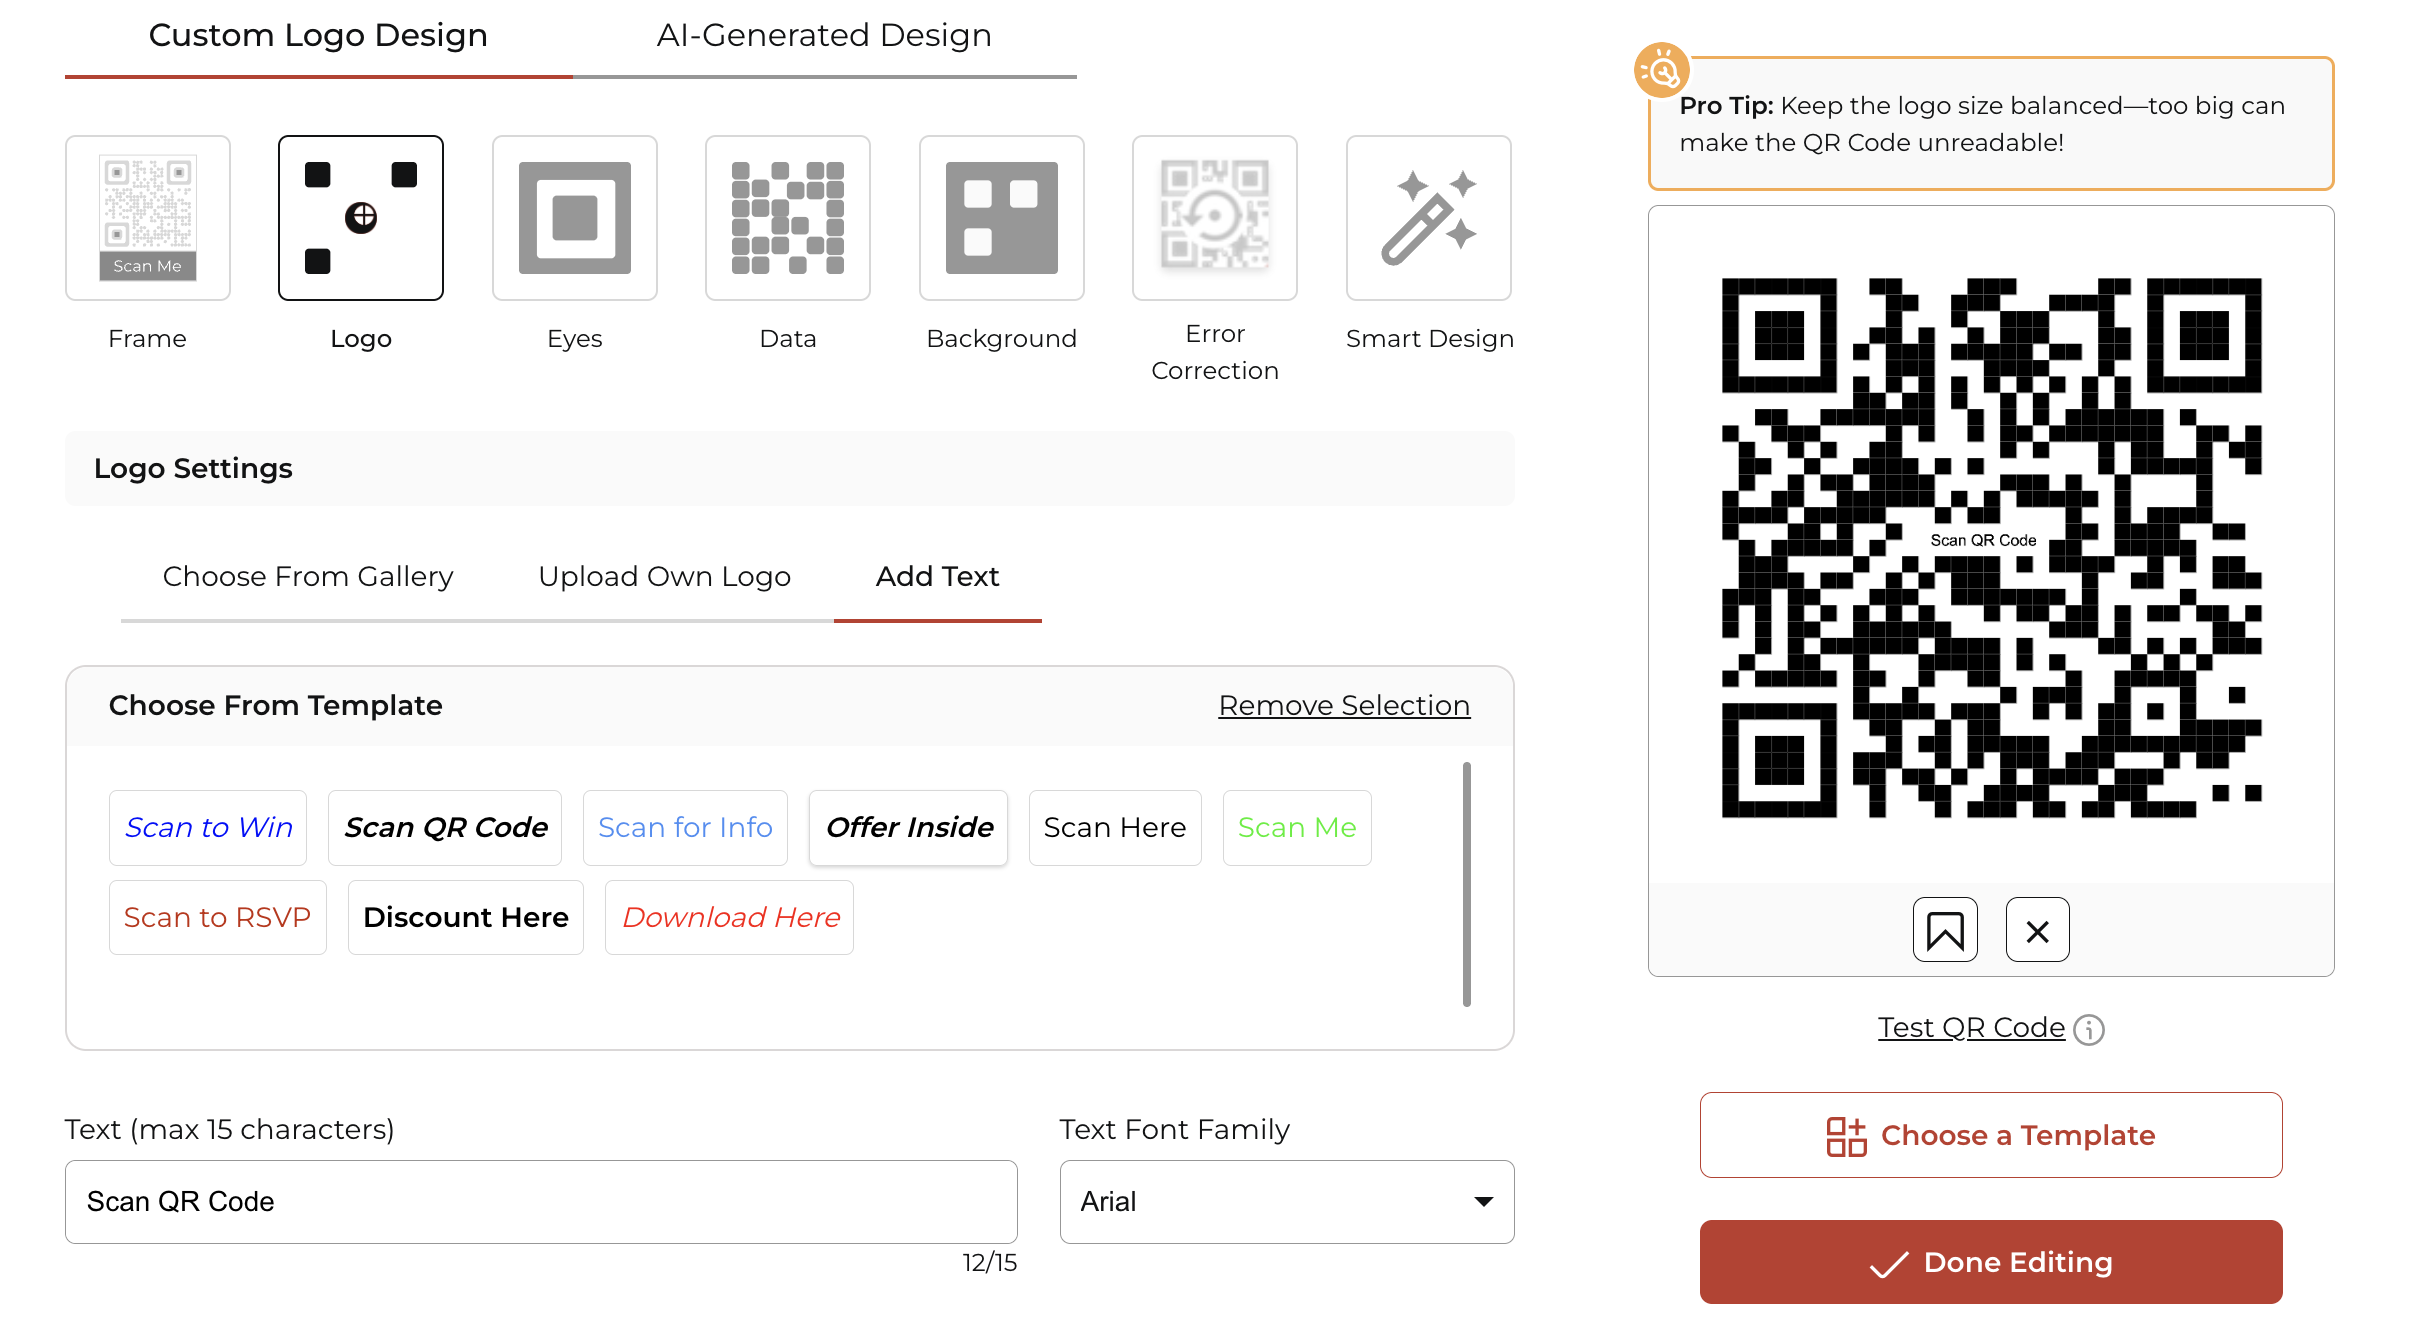Open the Error Correction icon

(1215, 218)
